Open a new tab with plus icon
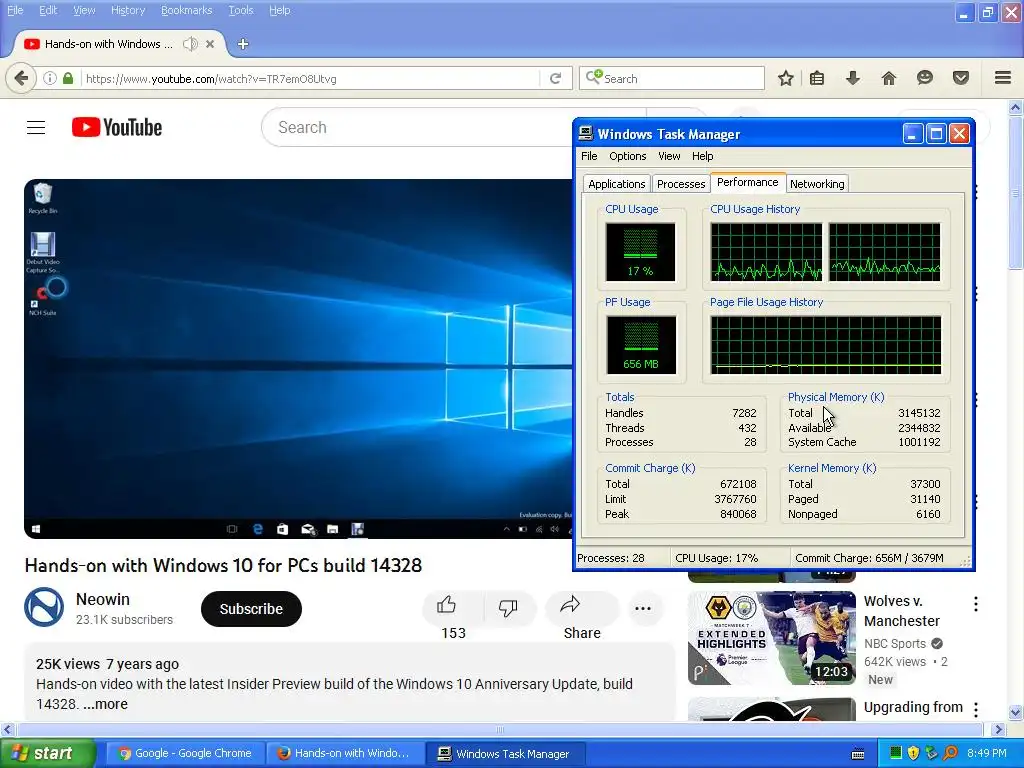 coord(243,44)
